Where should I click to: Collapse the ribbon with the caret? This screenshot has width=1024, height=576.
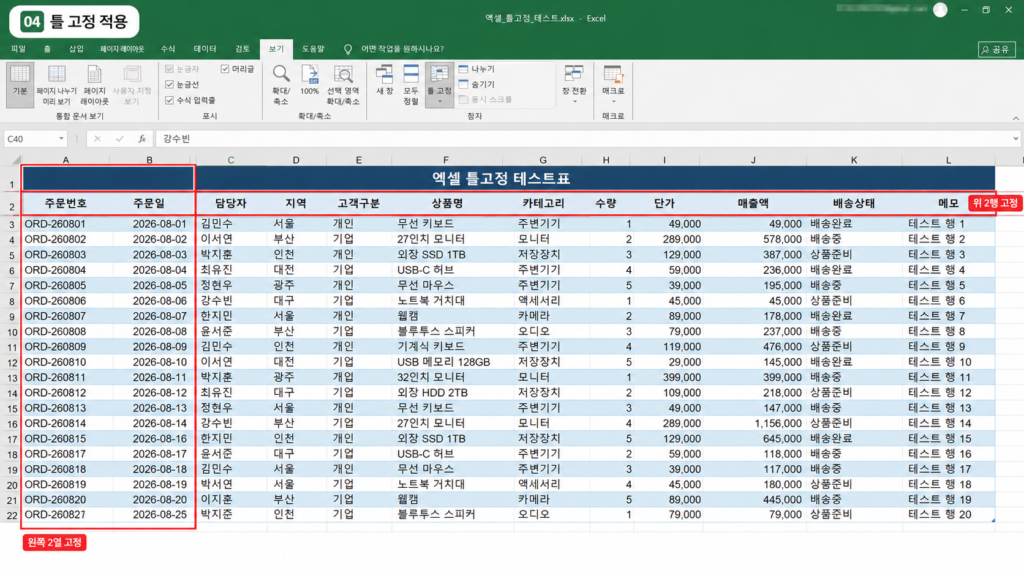1016,118
